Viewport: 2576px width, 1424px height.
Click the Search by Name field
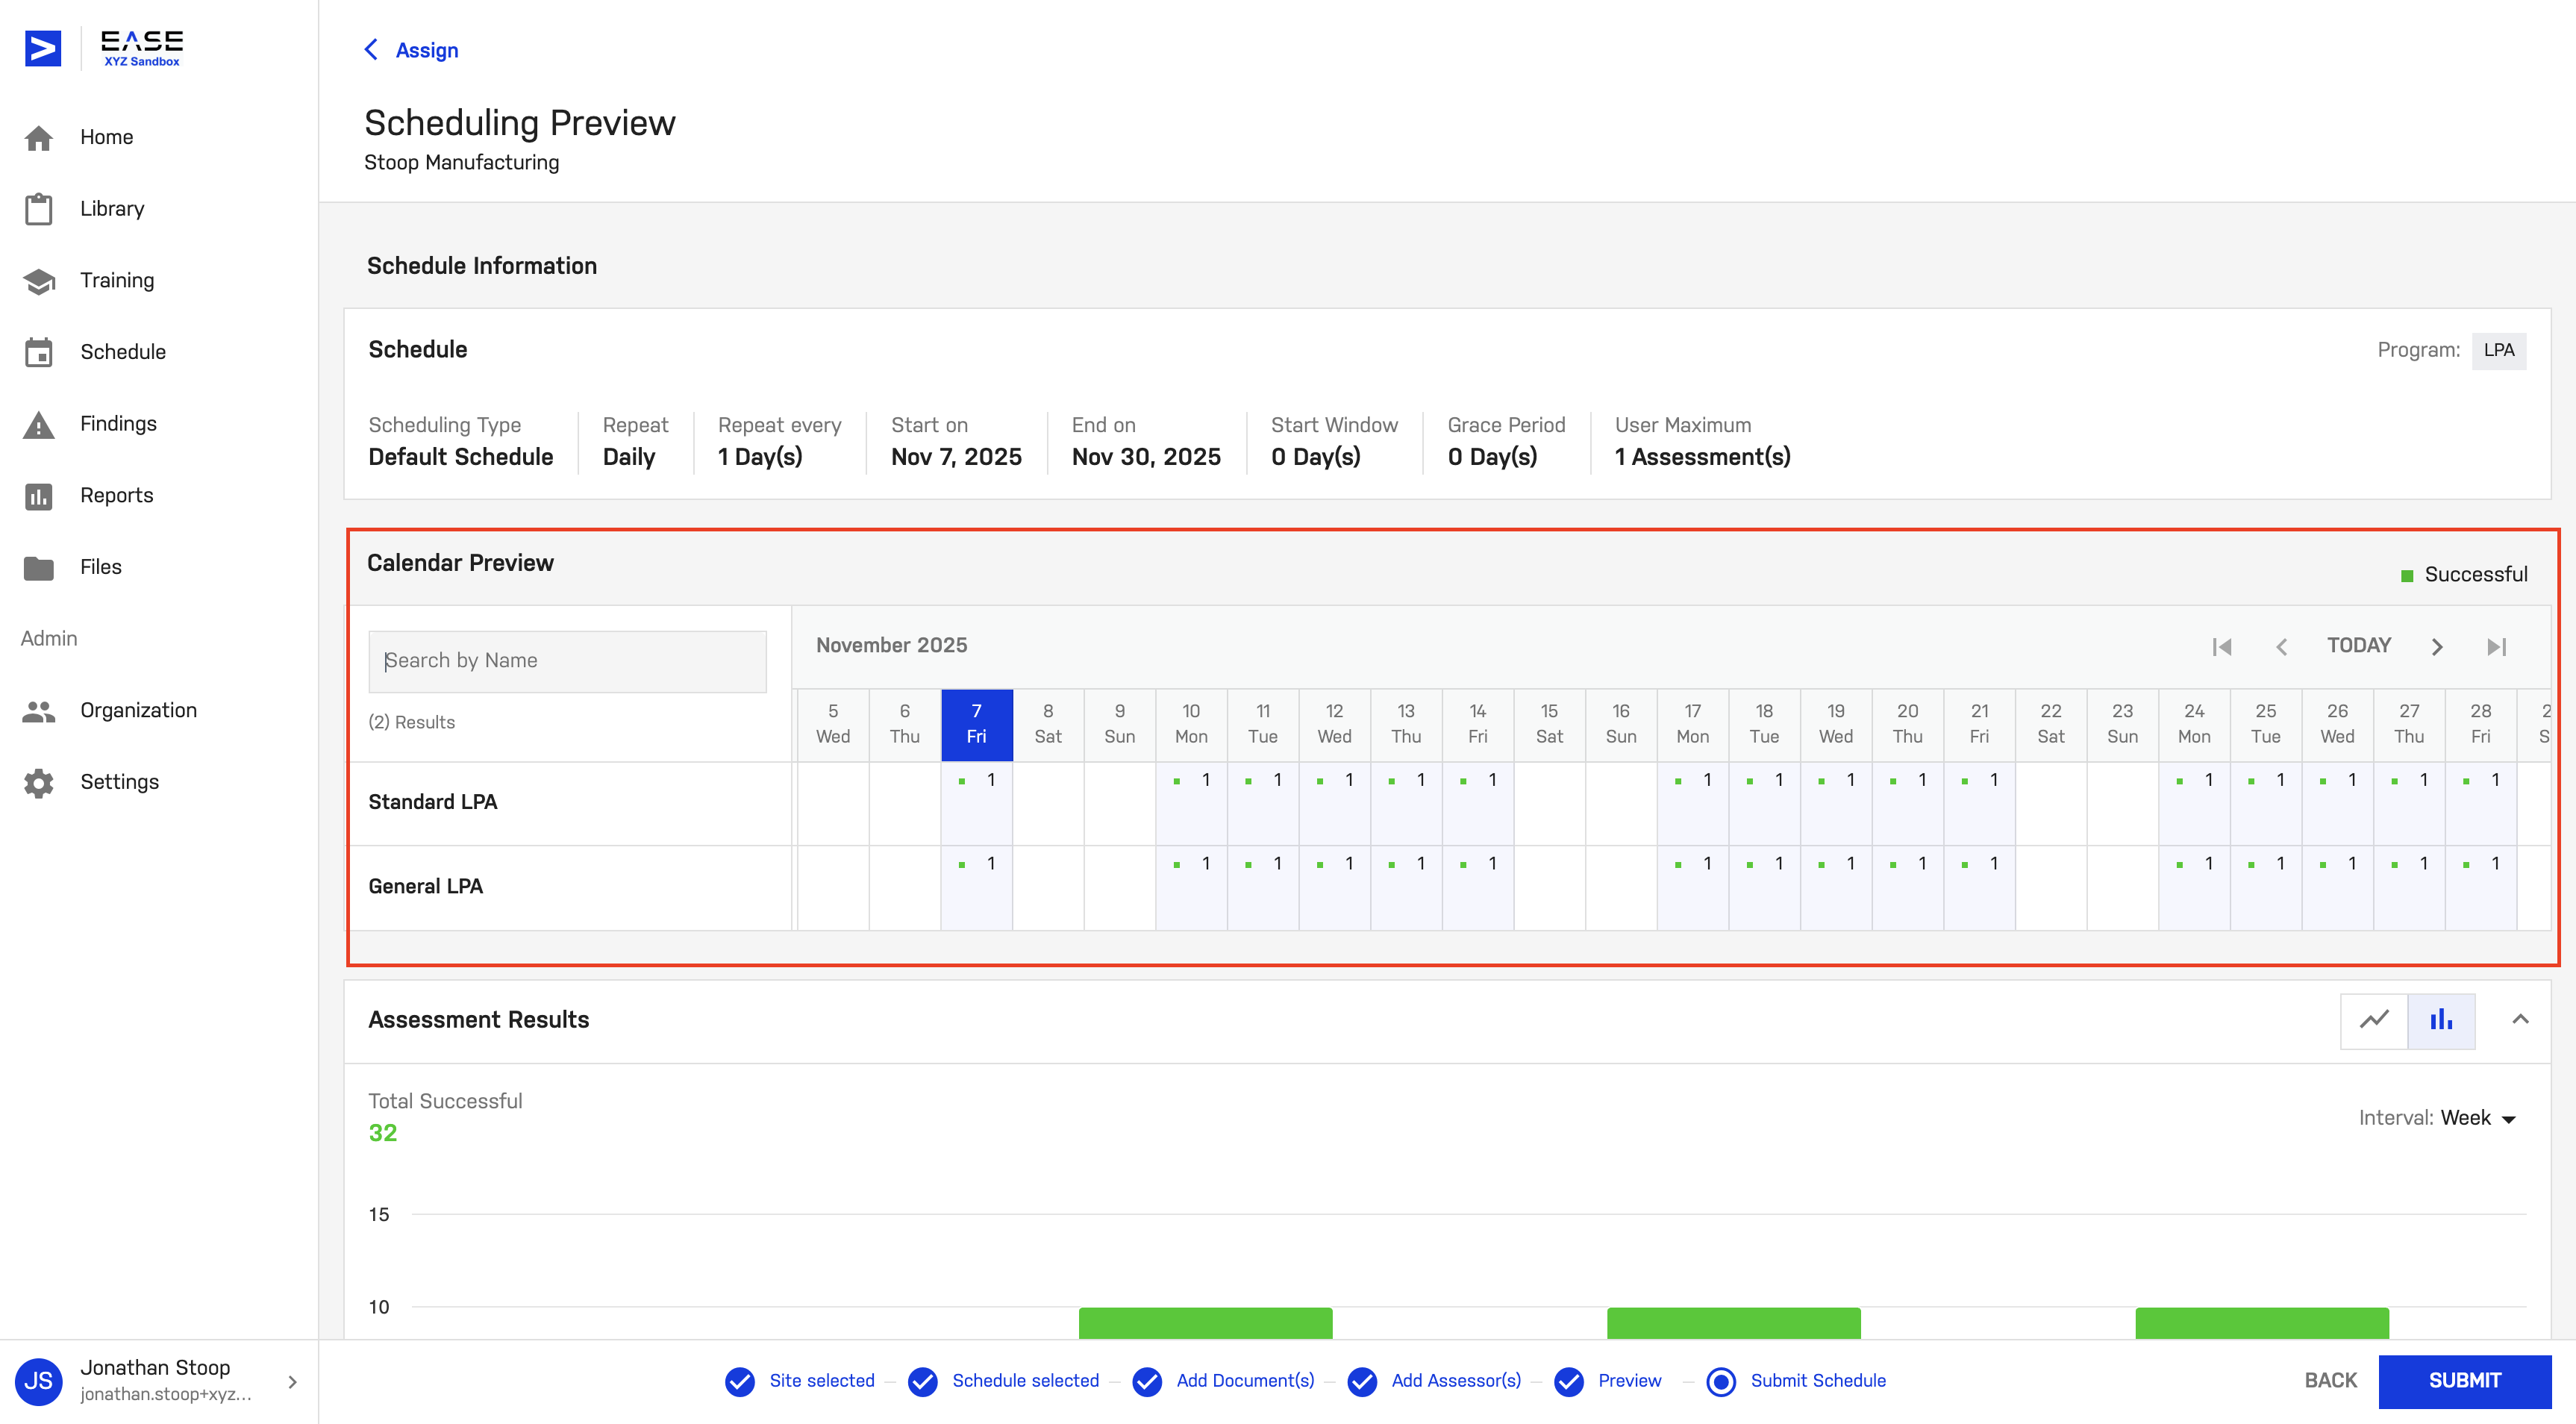[x=567, y=661]
